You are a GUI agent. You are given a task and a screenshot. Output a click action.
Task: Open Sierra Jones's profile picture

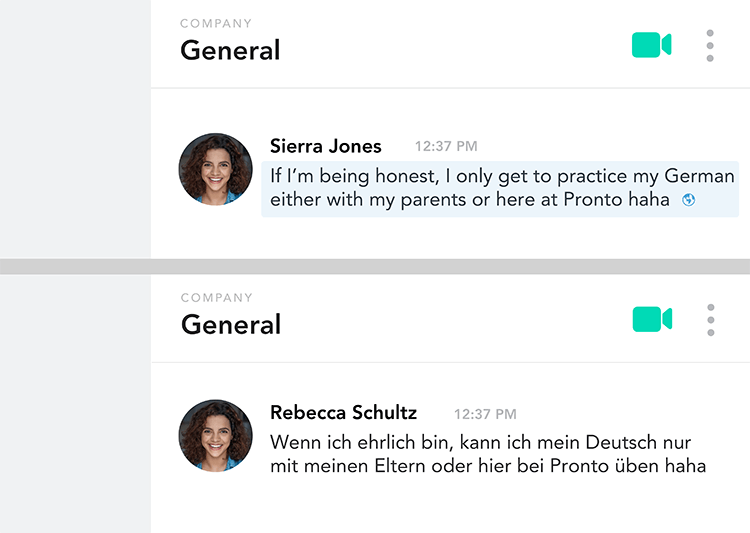pyautogui.click(x=215, y=169)
